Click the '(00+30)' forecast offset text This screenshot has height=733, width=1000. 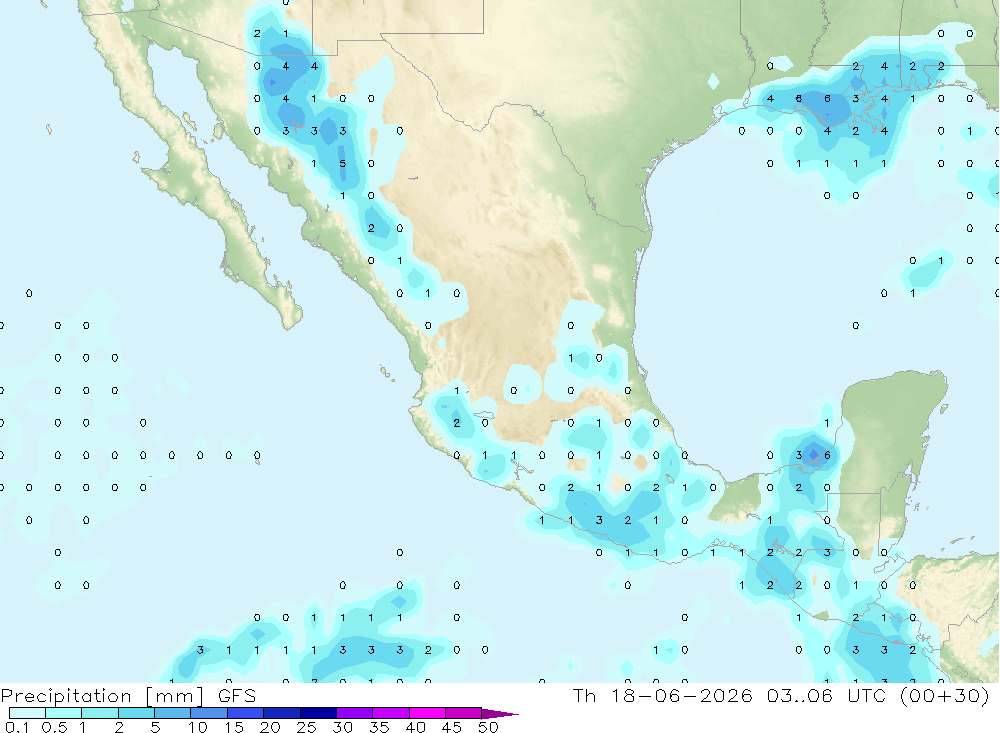[x=945, y=695]
